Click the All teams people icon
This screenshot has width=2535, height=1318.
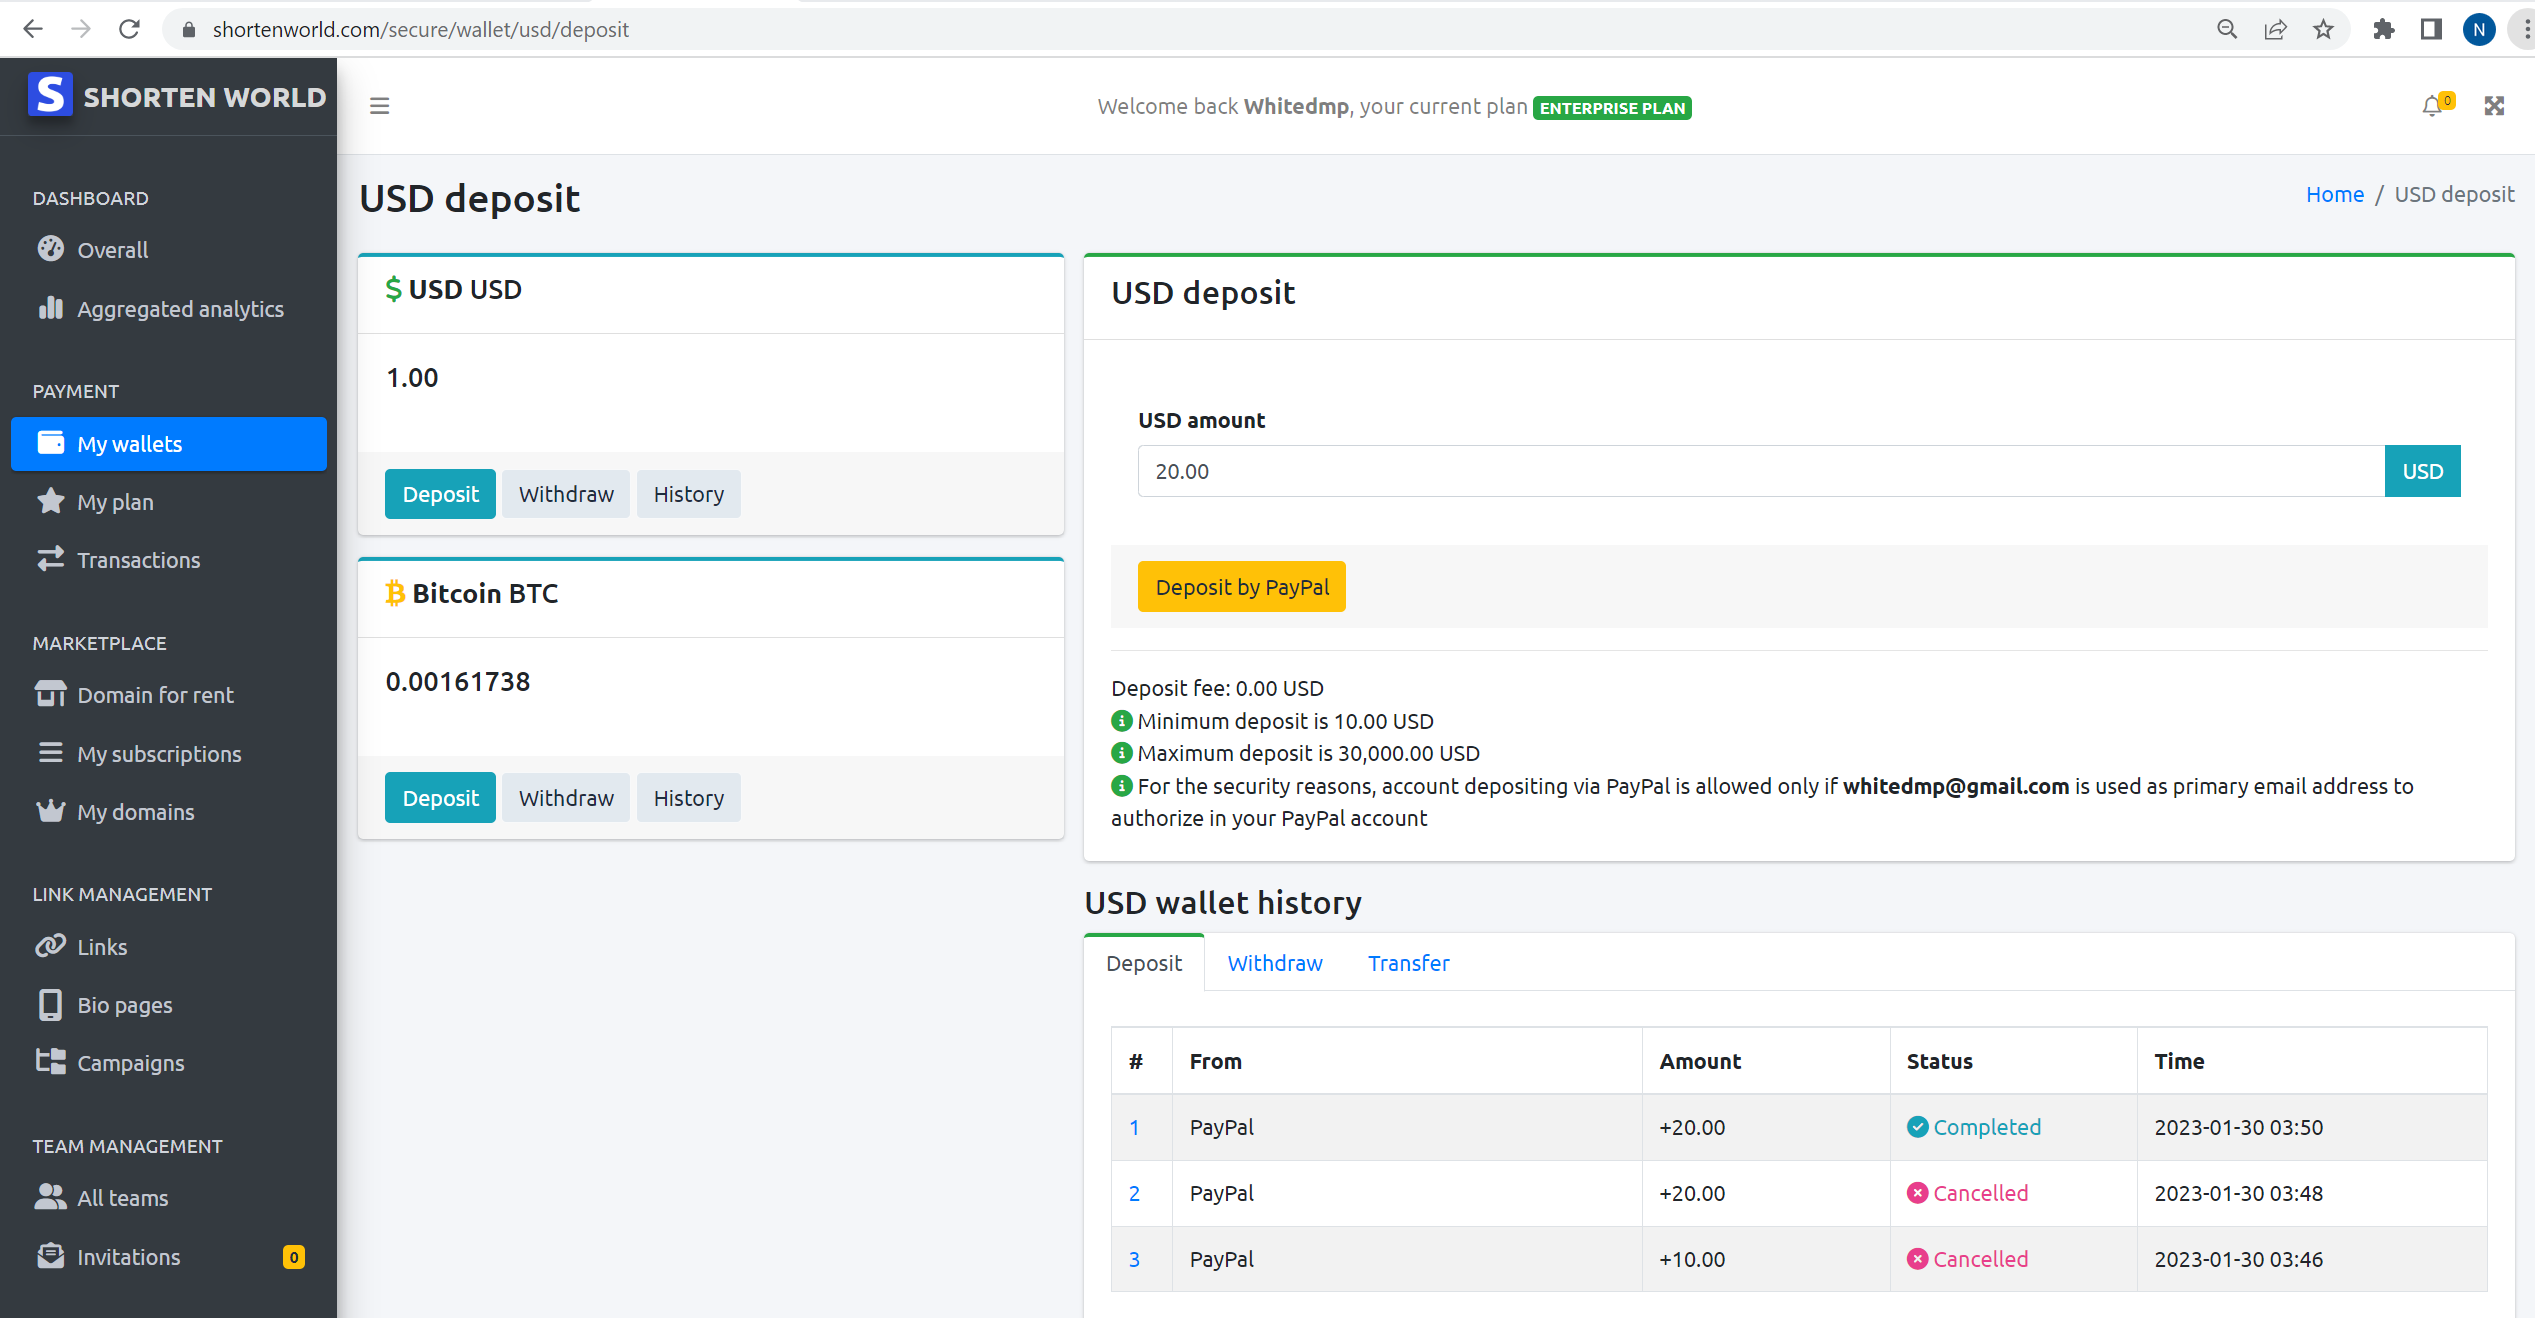click(50, 1197)
